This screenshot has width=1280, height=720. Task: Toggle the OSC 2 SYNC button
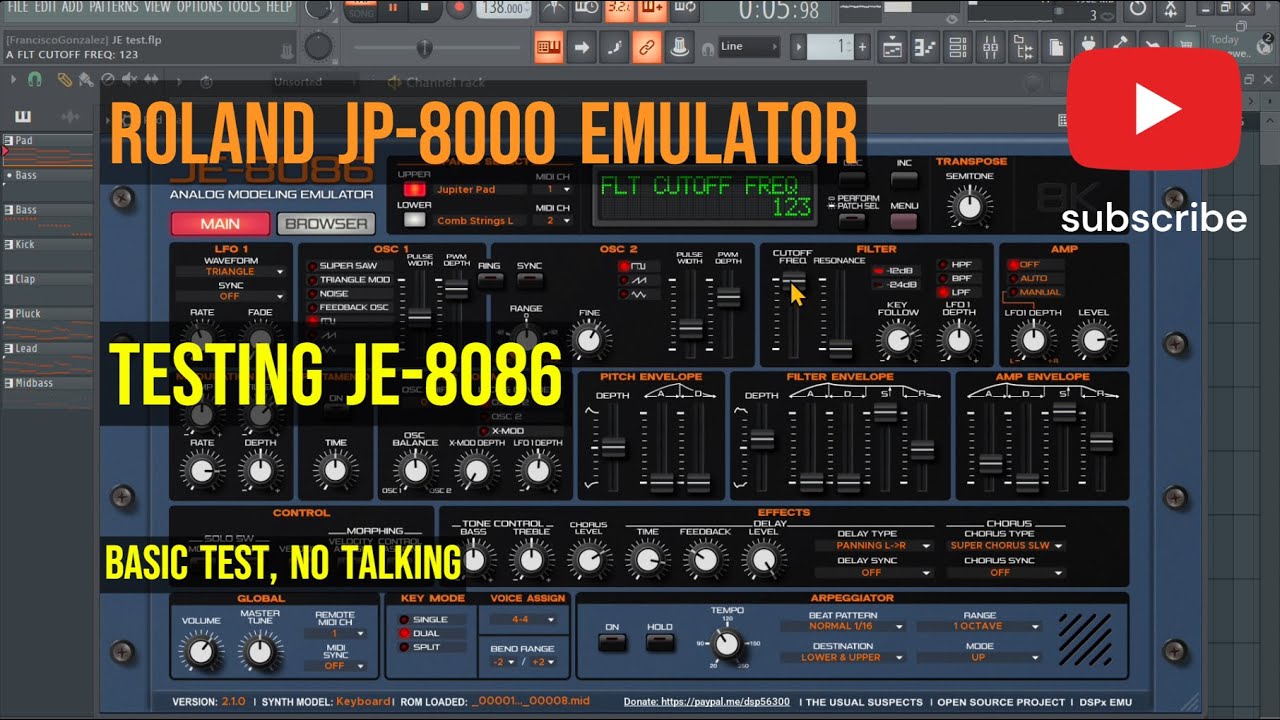[529, 280]
